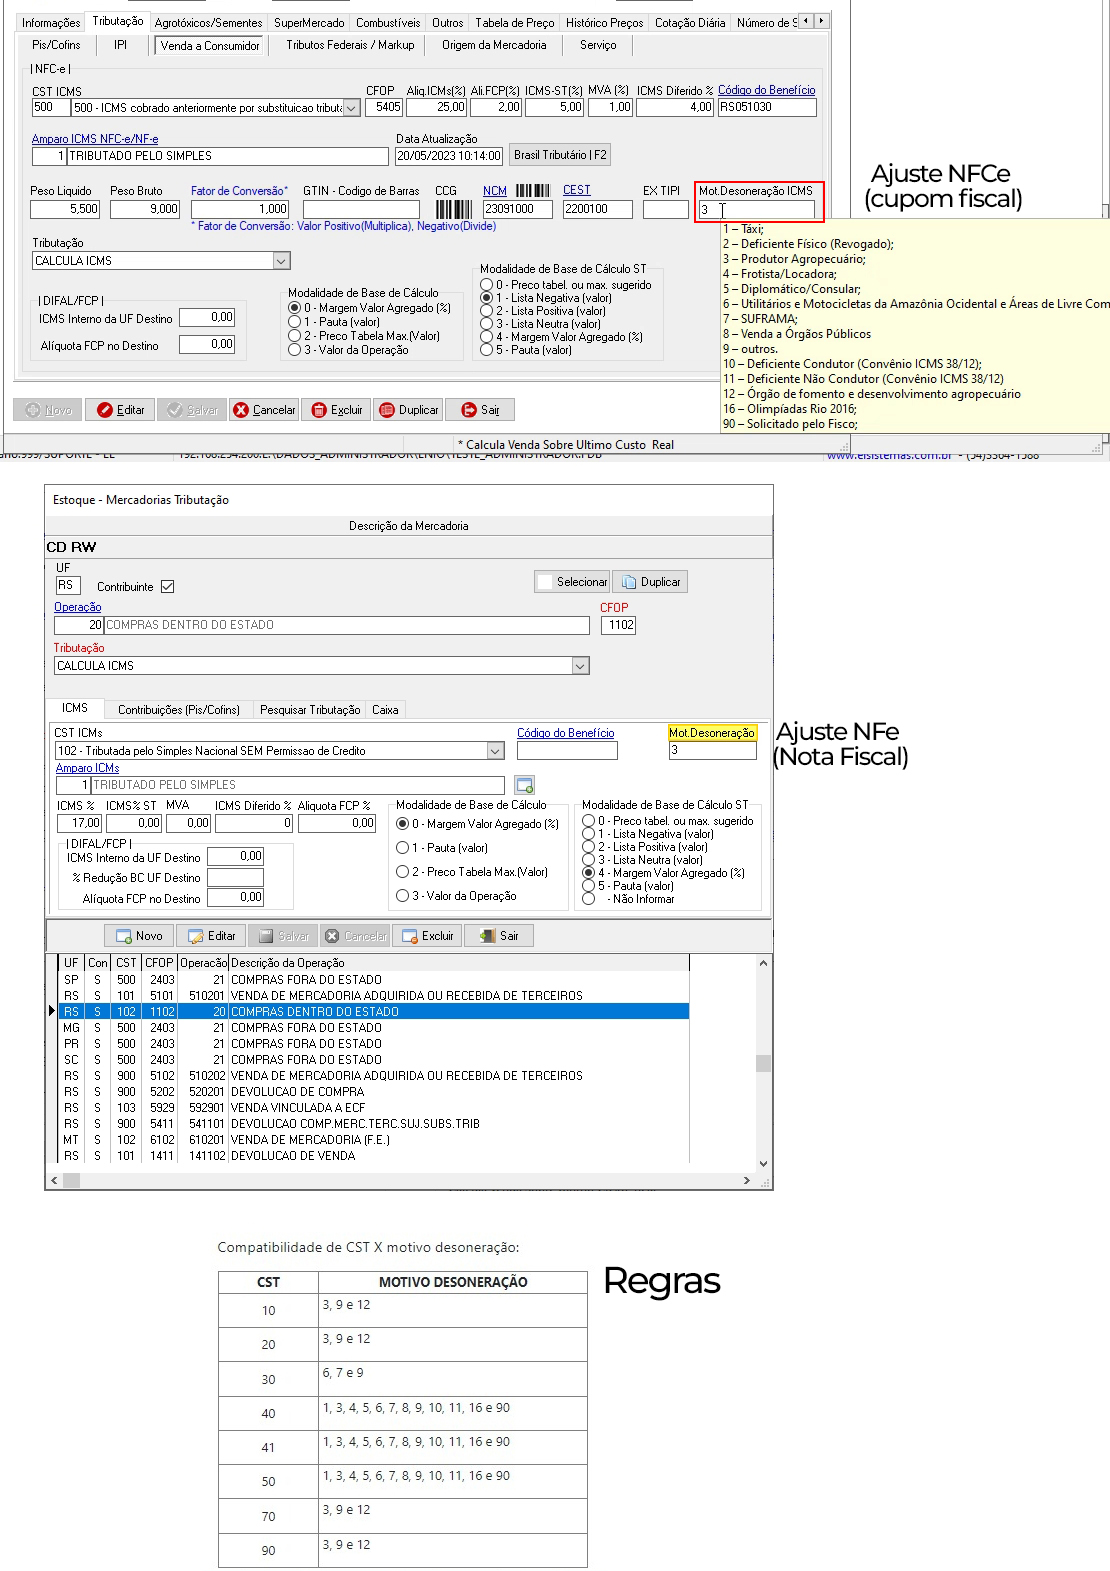Screen dimensions: 1110x1571
Task: Select 2 - Preco Tabela Max.(Valor) in top window
Action: tap(294, 336)
